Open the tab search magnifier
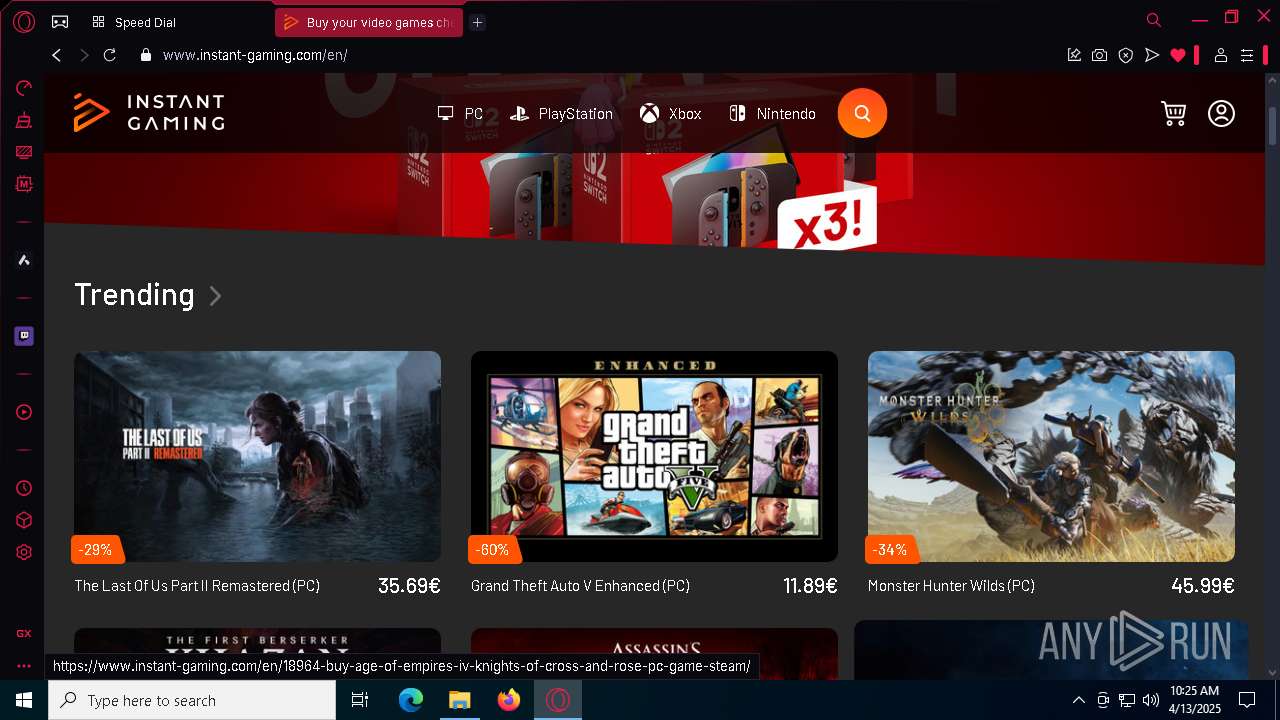1280x720 pixels. [1154, 19]
